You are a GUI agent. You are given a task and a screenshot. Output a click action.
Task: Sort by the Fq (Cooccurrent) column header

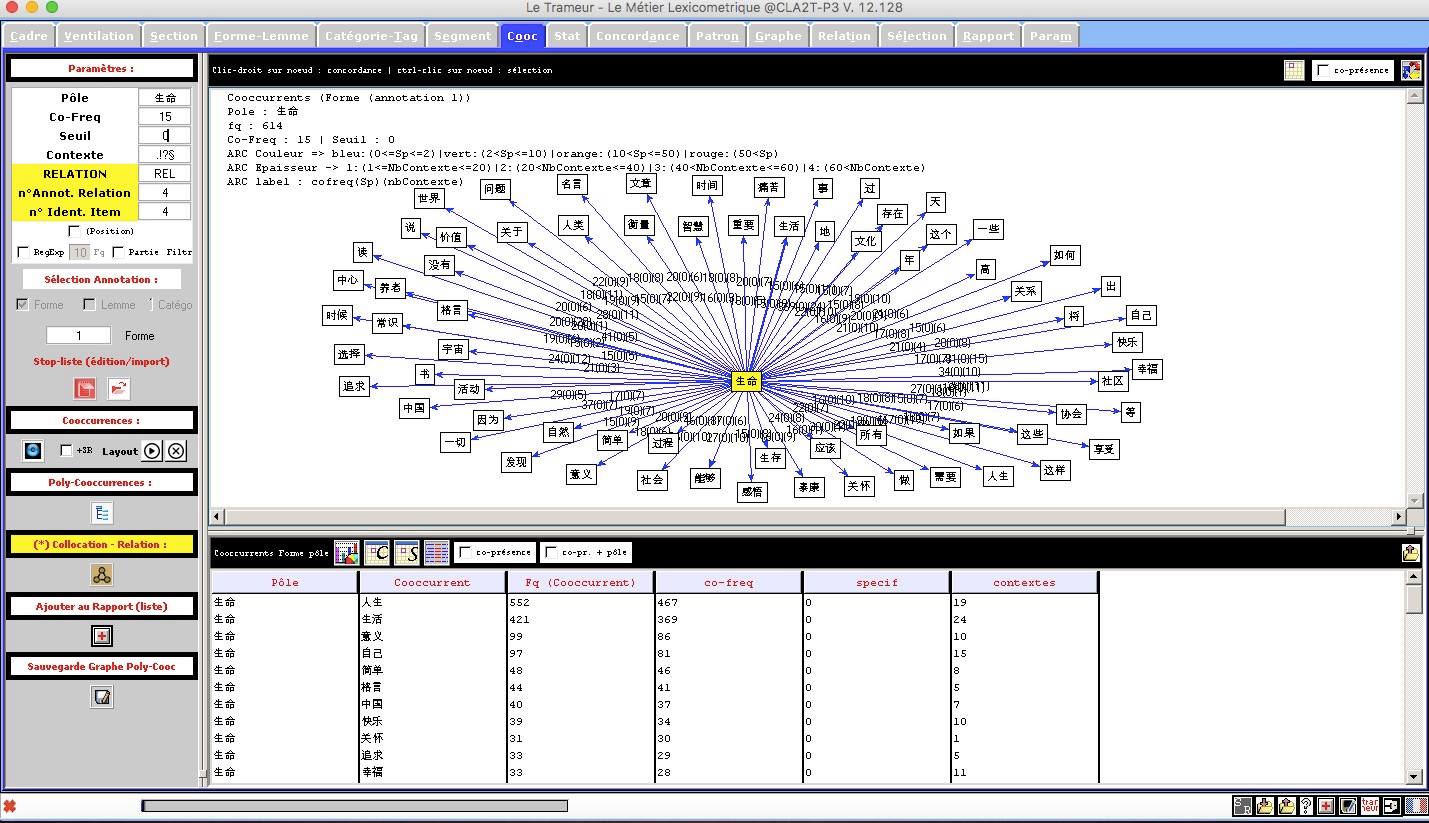(580, 582)
